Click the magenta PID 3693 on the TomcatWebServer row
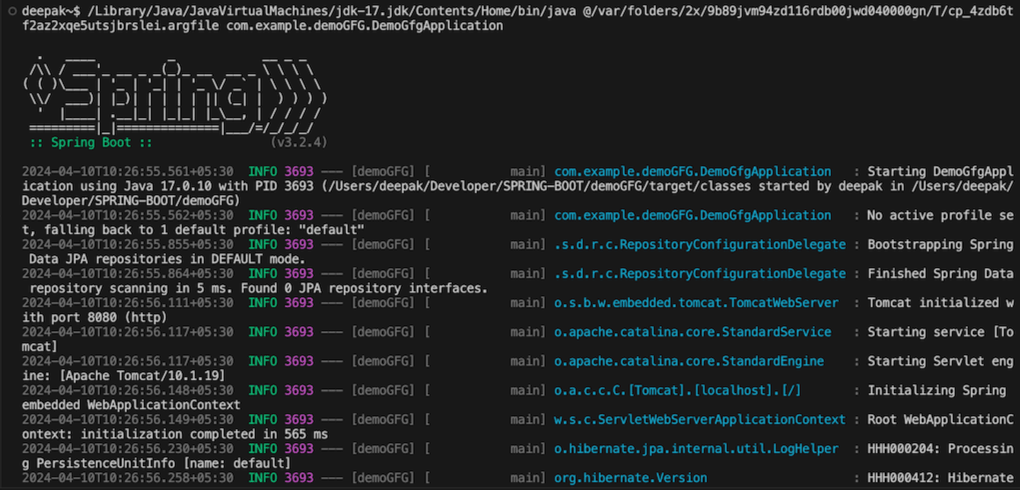The width and height of the screenshot is (1020, 490). 299,303
